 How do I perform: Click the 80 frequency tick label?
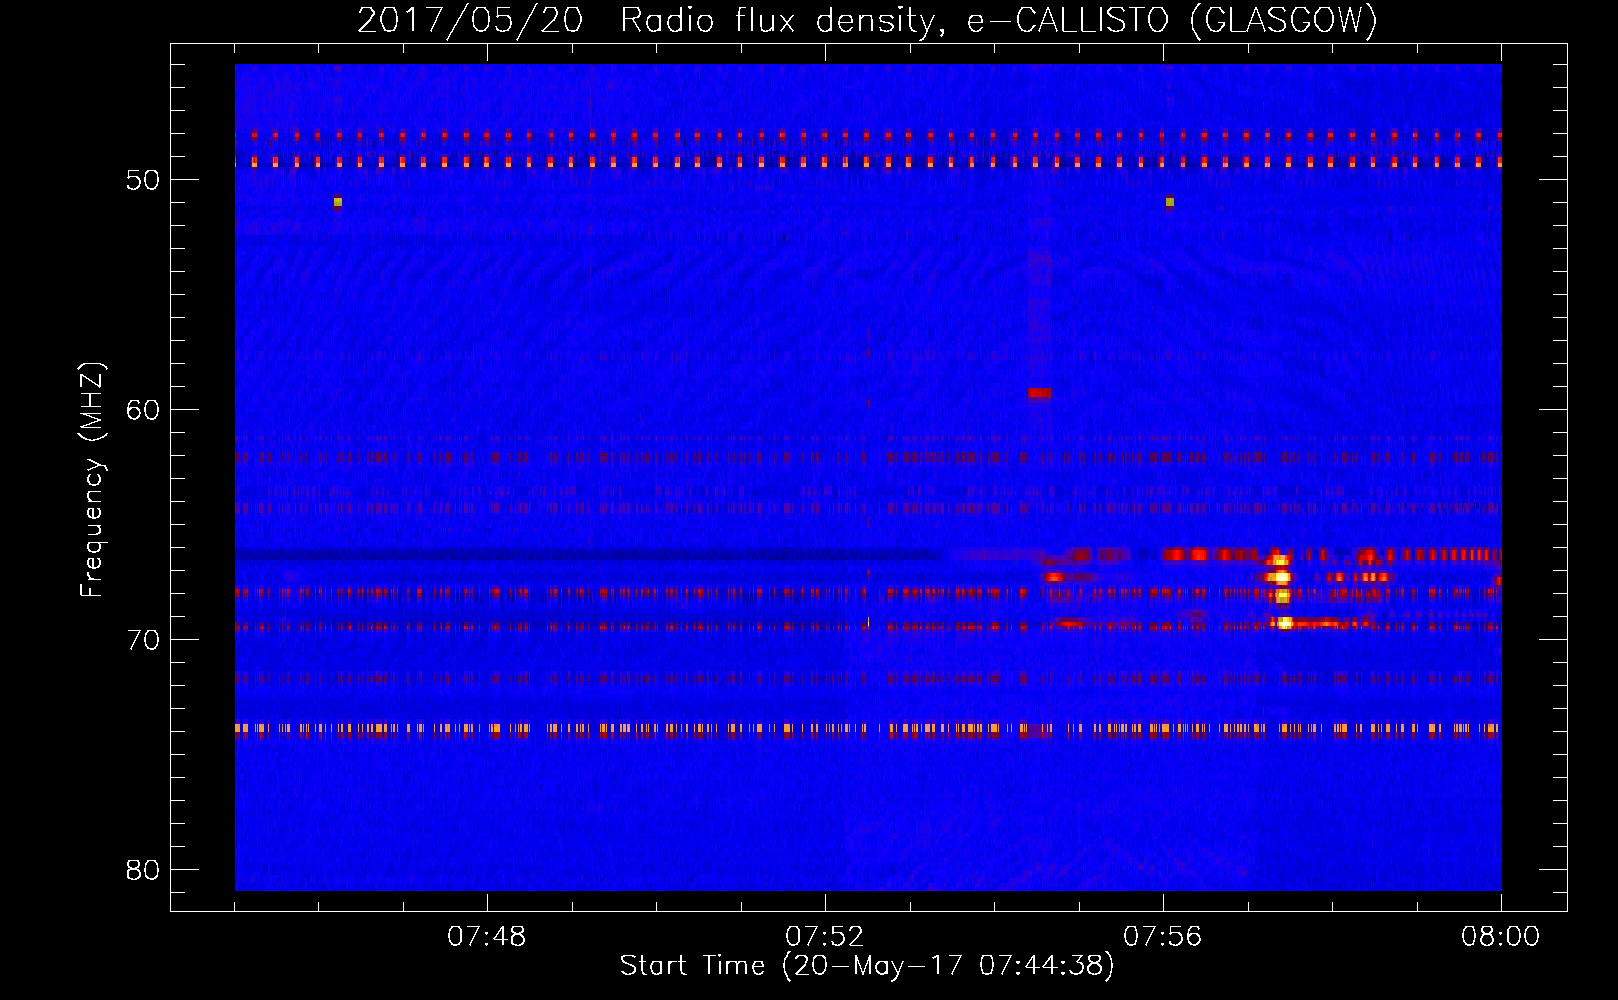(x=143, y=870)
